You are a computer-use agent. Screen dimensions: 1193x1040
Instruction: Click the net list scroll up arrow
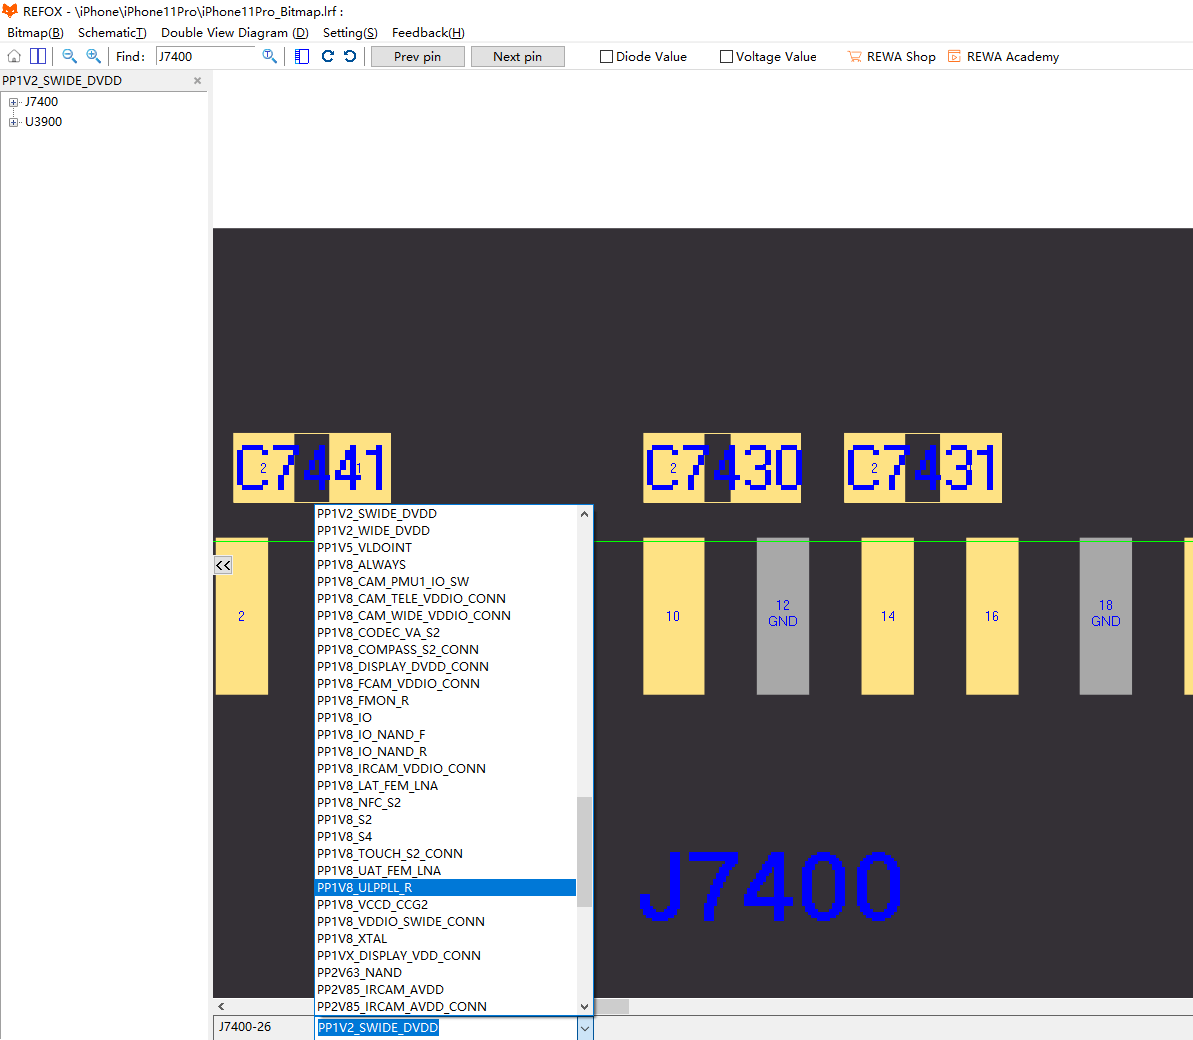click(x=584, y=514)
